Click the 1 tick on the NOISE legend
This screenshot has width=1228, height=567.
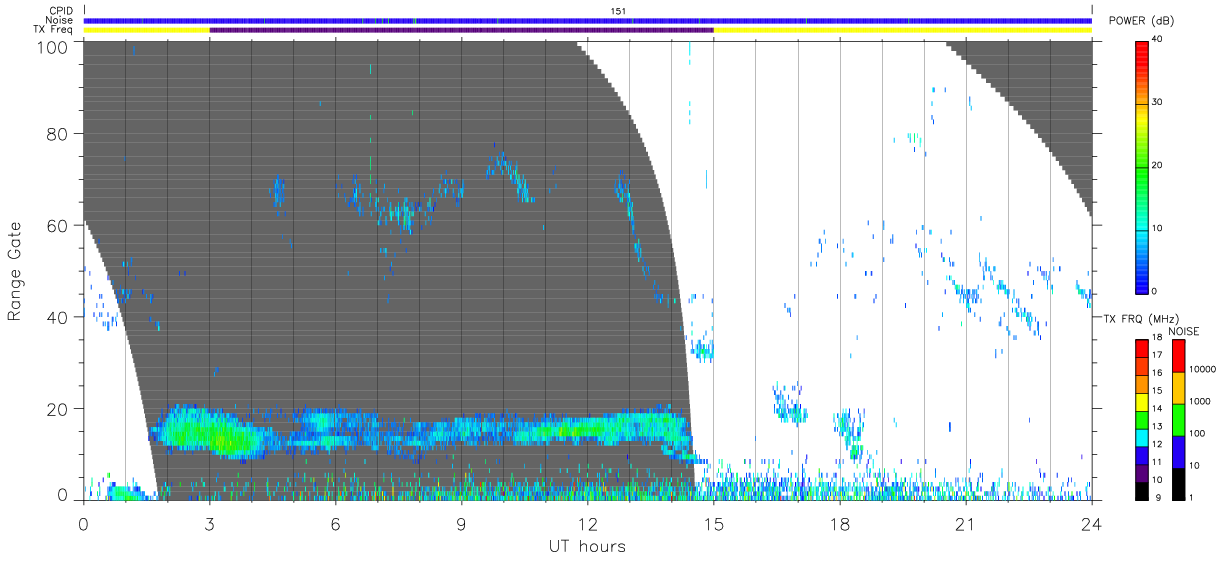pos(1191,497)
